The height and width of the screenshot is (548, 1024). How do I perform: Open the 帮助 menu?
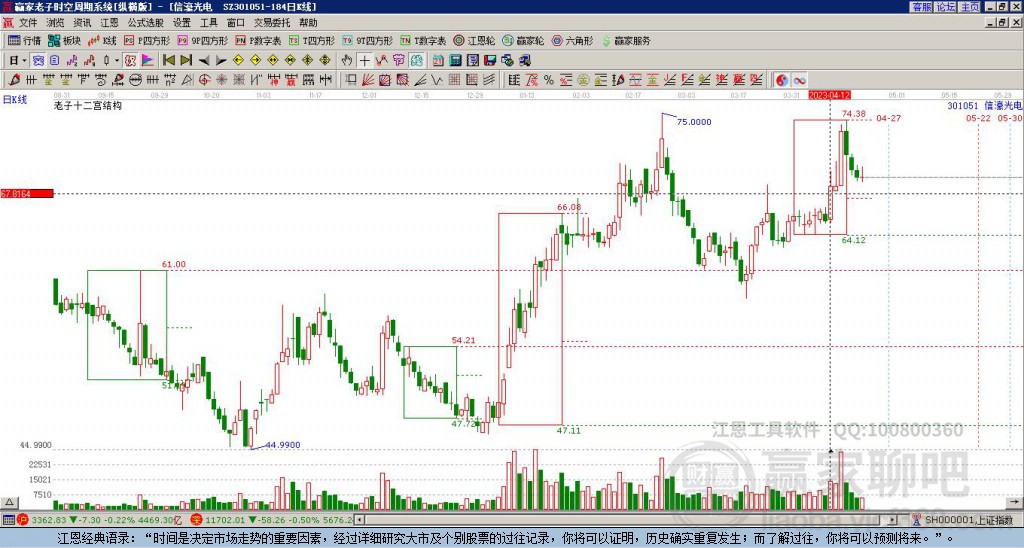(308, 23)
